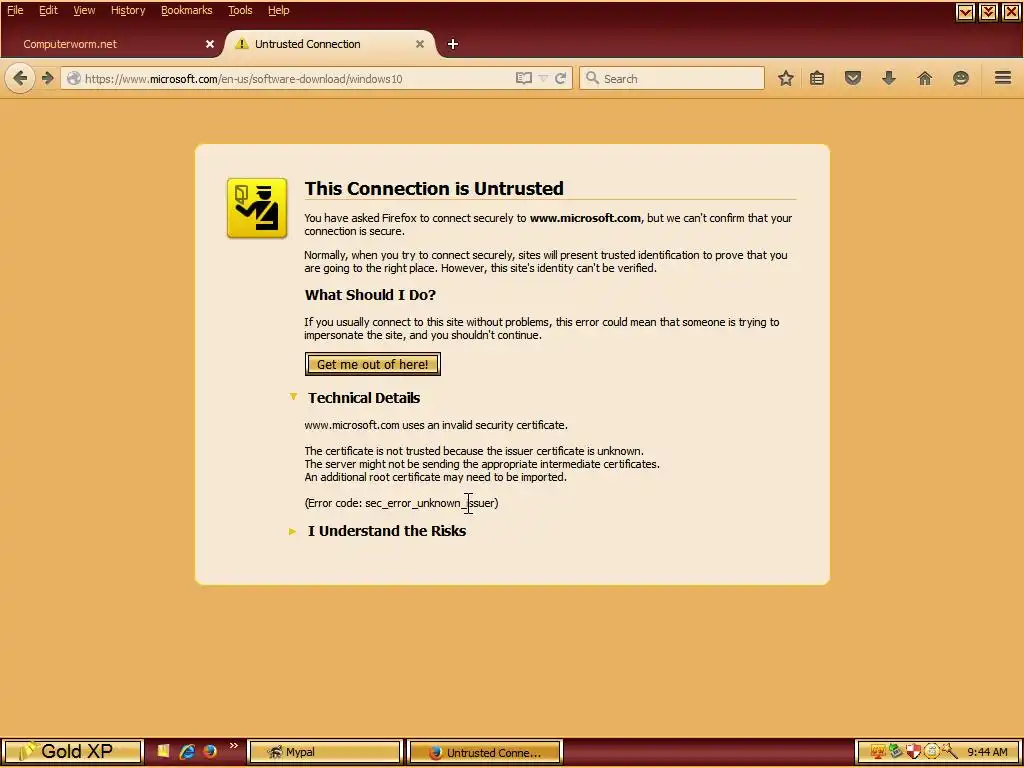
Task: Click the What Should I Do? heading
Action: (370, 295)
